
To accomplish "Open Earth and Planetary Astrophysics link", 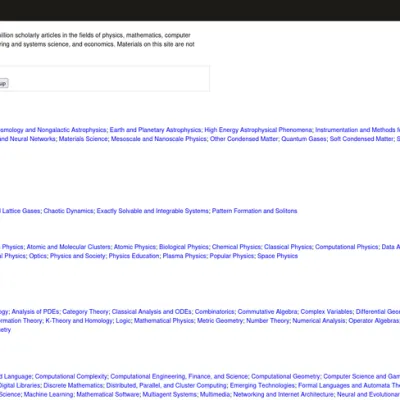I will click(x=155, y=130).
